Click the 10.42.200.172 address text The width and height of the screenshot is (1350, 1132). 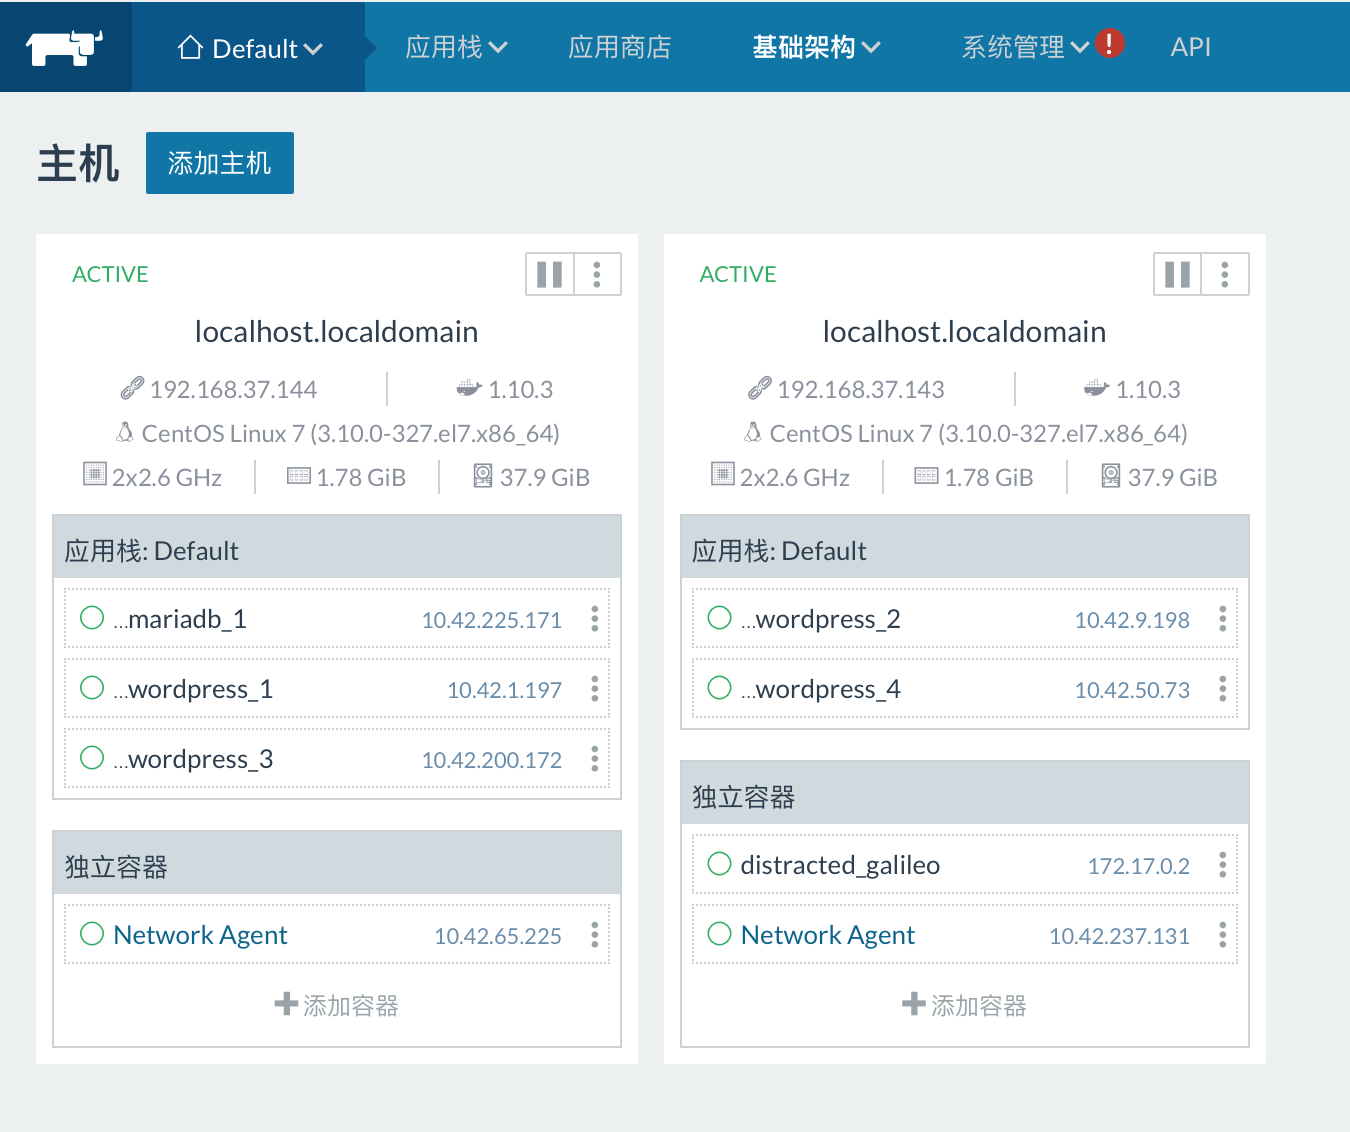coord(492,760)
